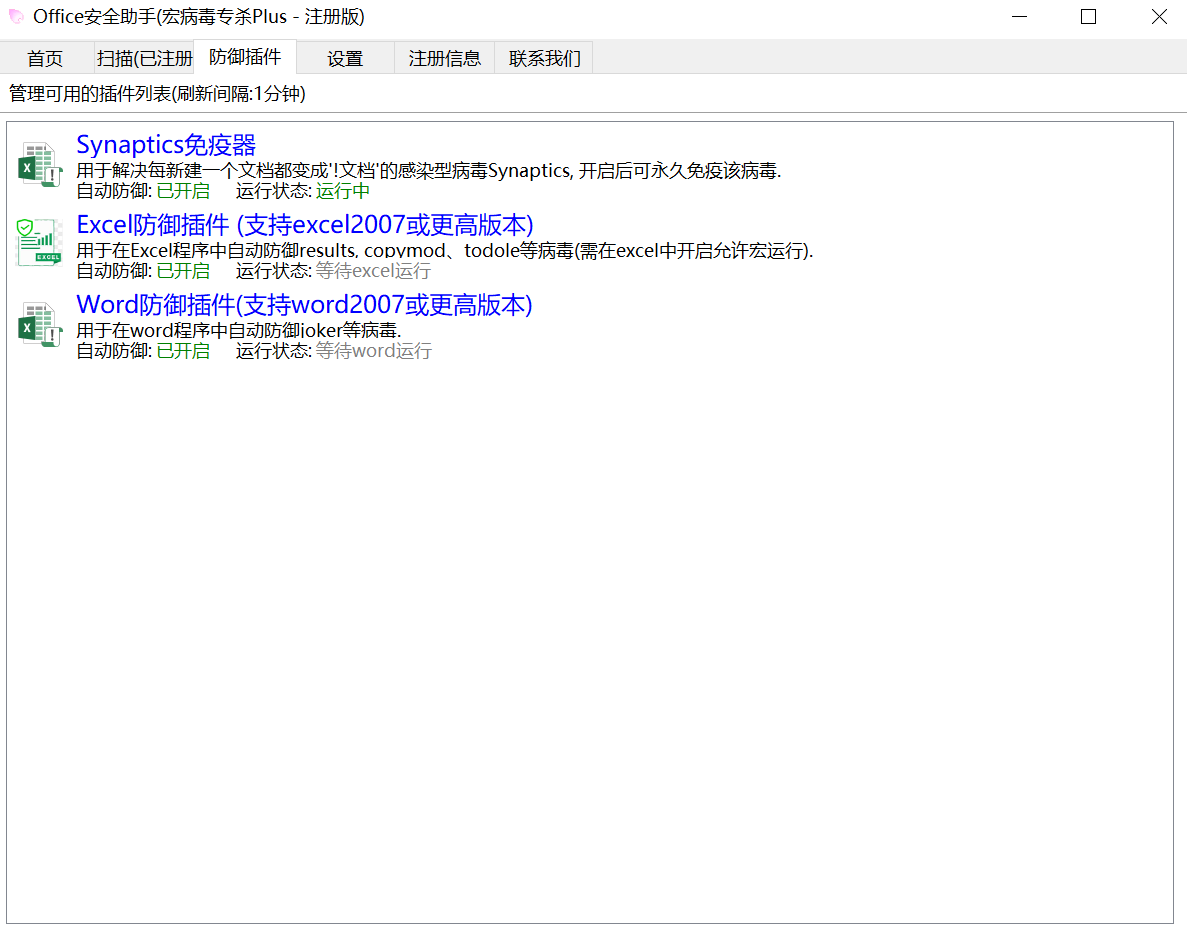
Task: Minimize the Office安全助手 window
Action: pos(1020,17)
